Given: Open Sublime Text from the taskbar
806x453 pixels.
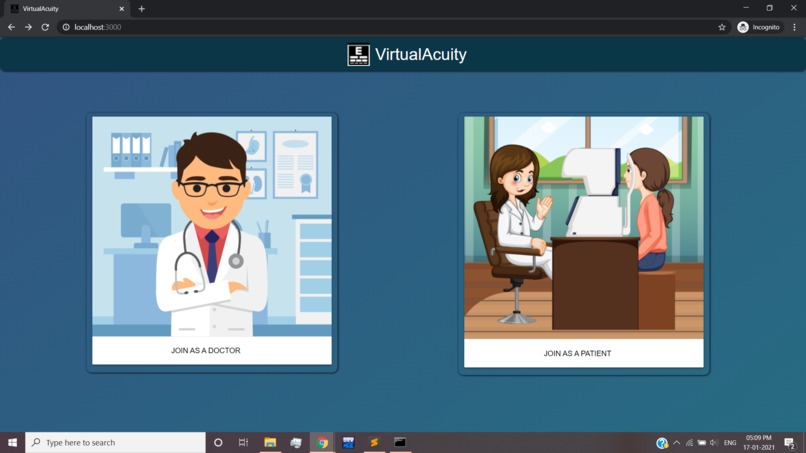Looking at the screenshot, I should coord(374,443).
